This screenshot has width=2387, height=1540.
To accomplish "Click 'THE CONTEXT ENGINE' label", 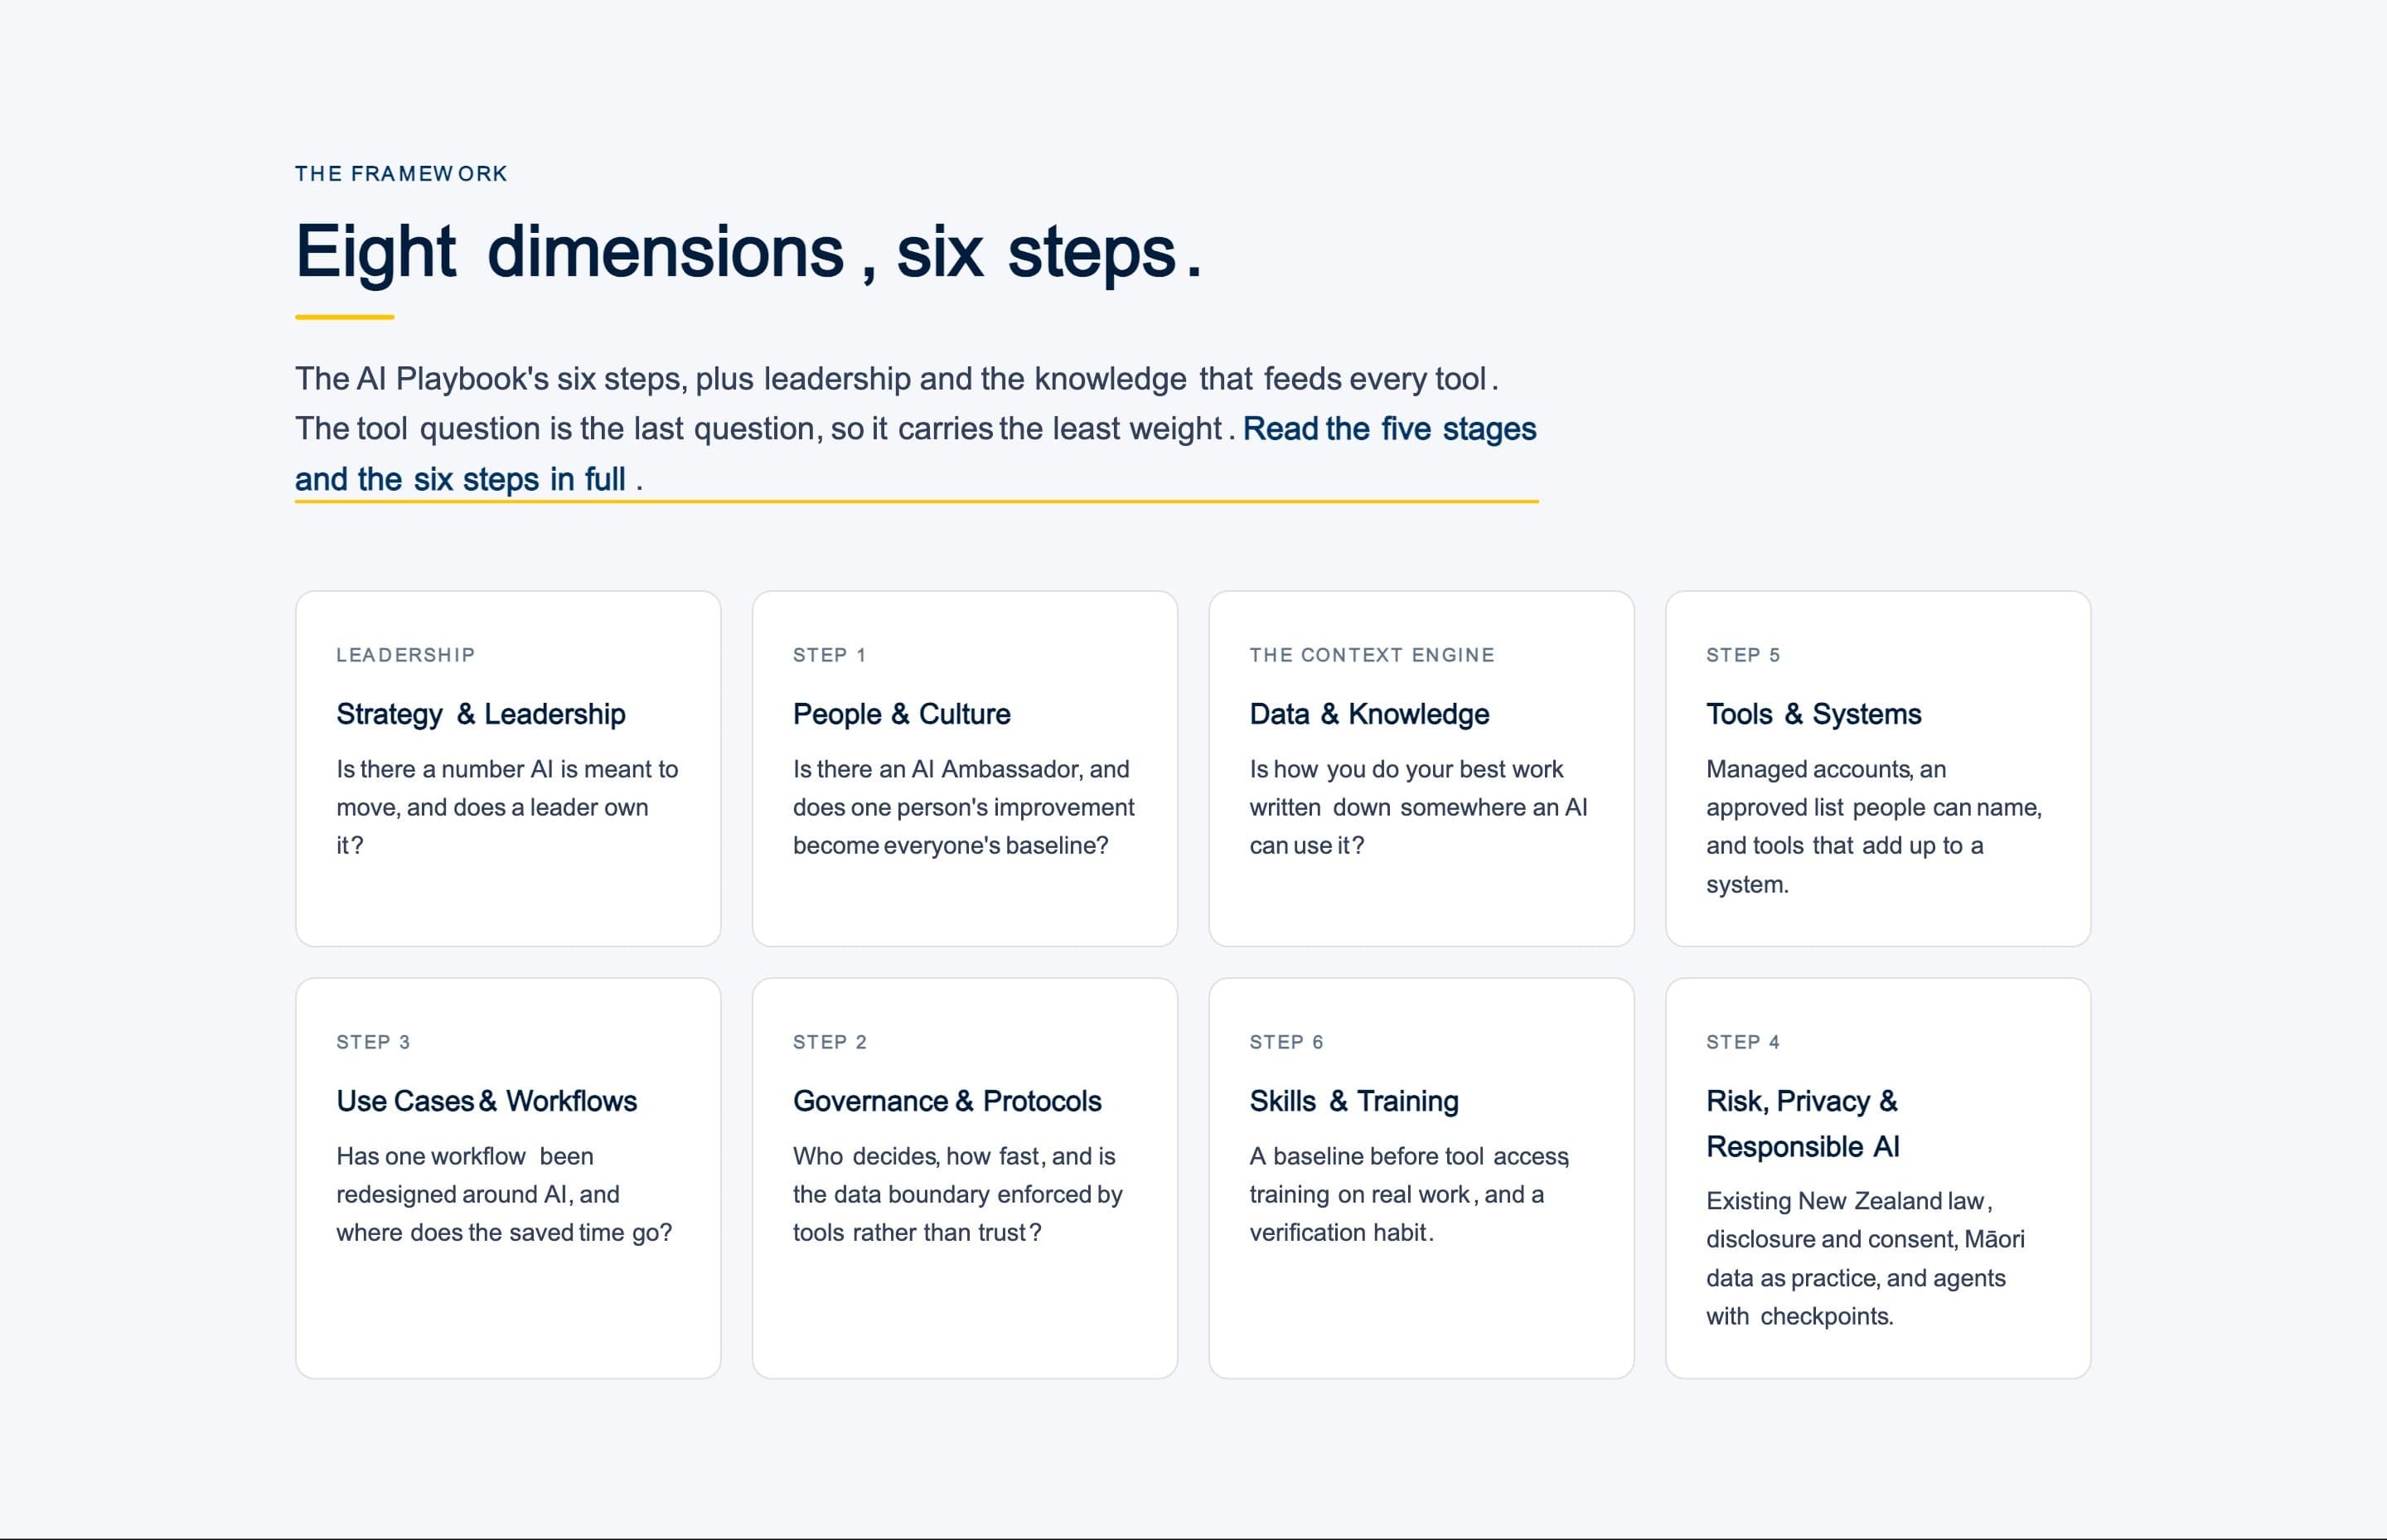I will click(x=1372, y=655).
